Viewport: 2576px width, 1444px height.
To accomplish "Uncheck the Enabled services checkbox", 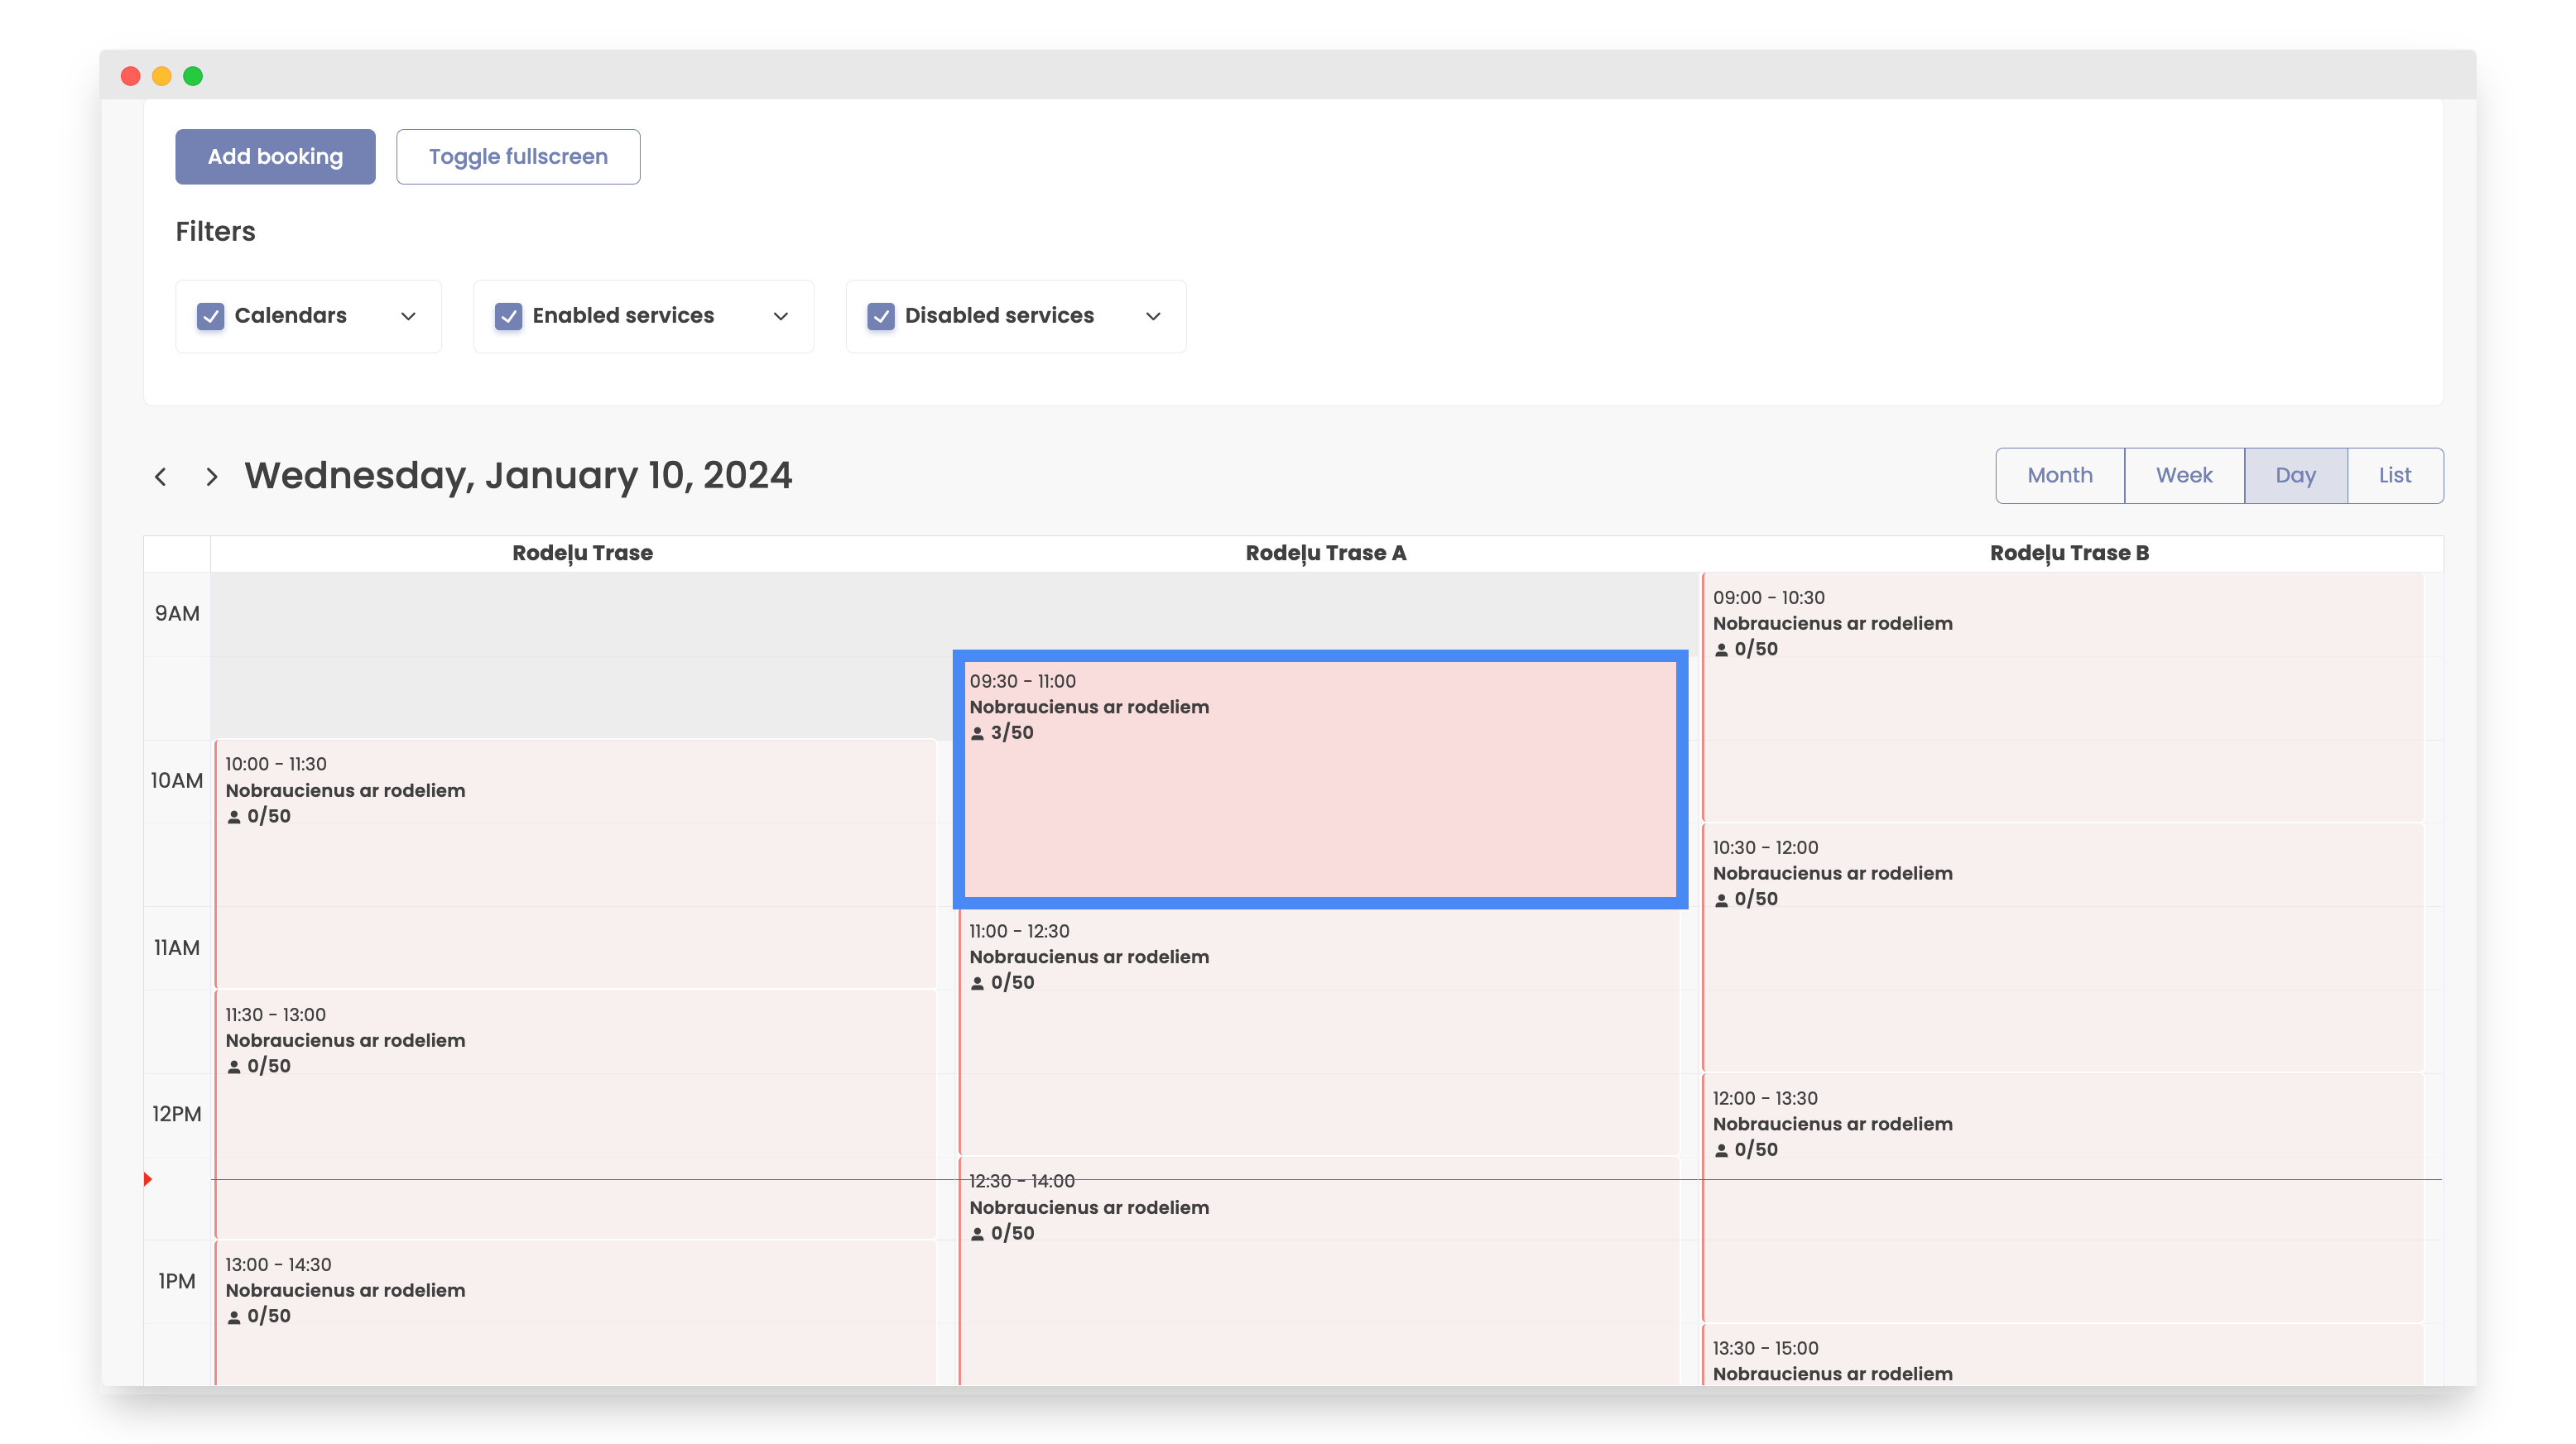I will [508, 316].
